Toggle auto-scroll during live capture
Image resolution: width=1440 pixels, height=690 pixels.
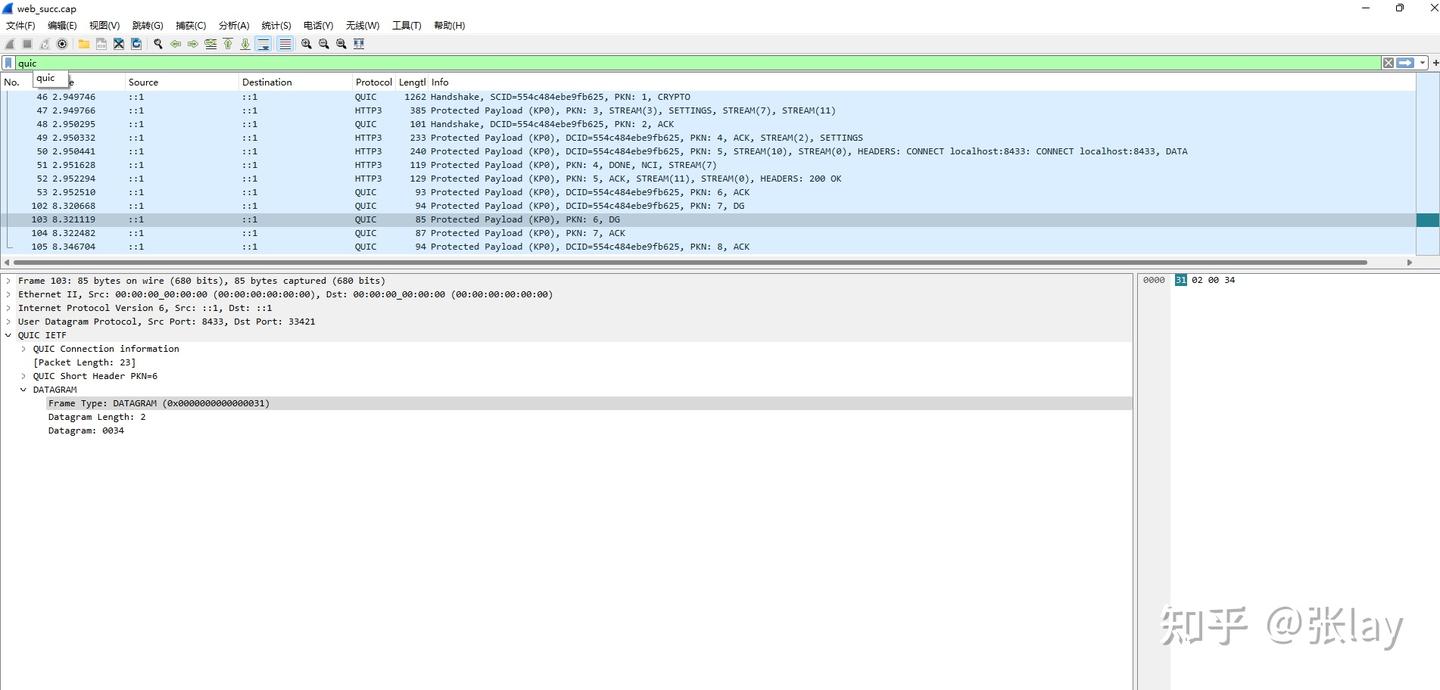263,44
